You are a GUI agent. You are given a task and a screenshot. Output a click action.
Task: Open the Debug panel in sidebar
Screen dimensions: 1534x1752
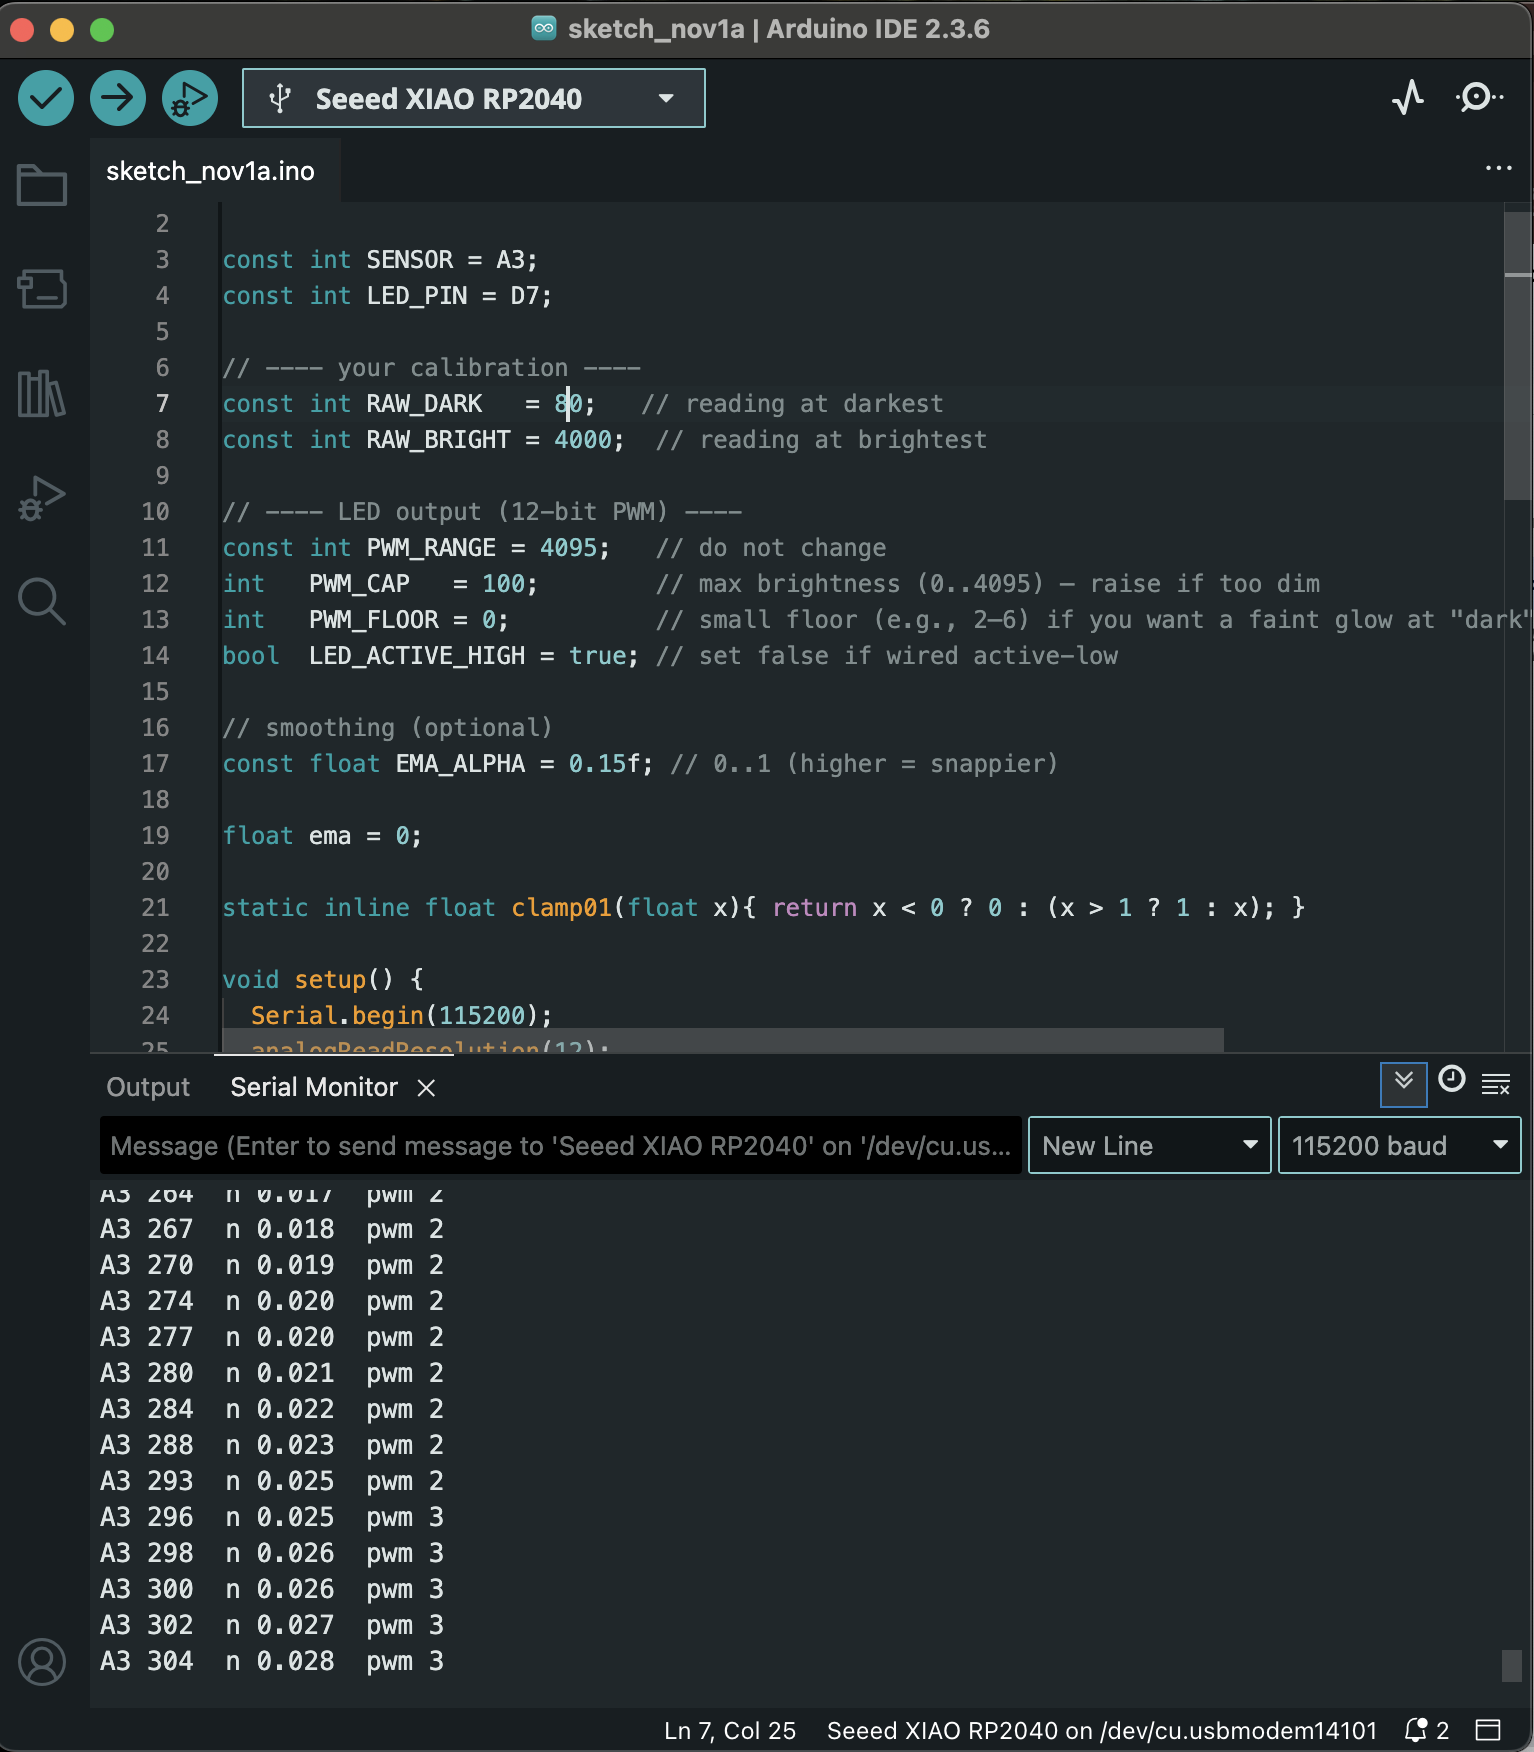(x=42, y=497)
